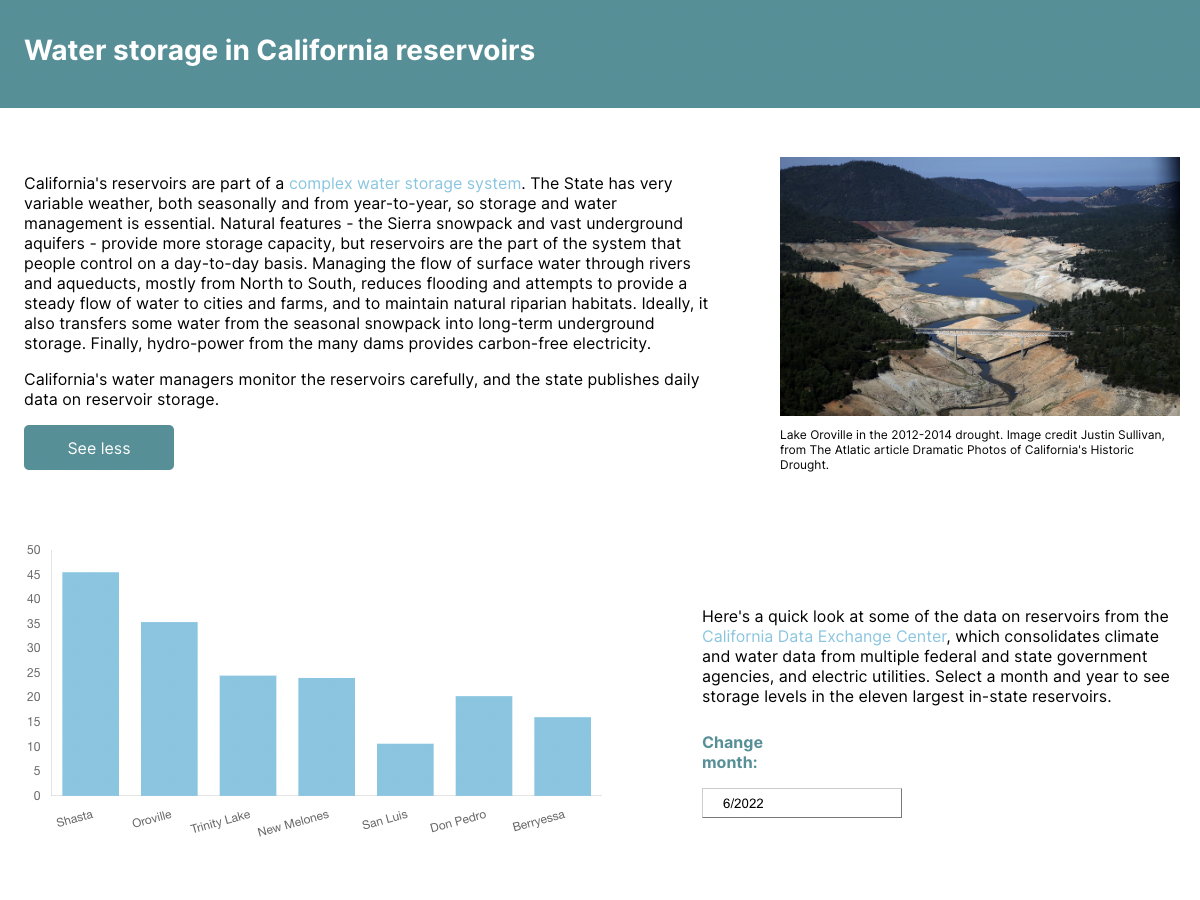Viewport: 1200px width, 900px height.
Task: Select the Berryessa bar in the chart
Action: pyautogui.click(x=562, y=756)
